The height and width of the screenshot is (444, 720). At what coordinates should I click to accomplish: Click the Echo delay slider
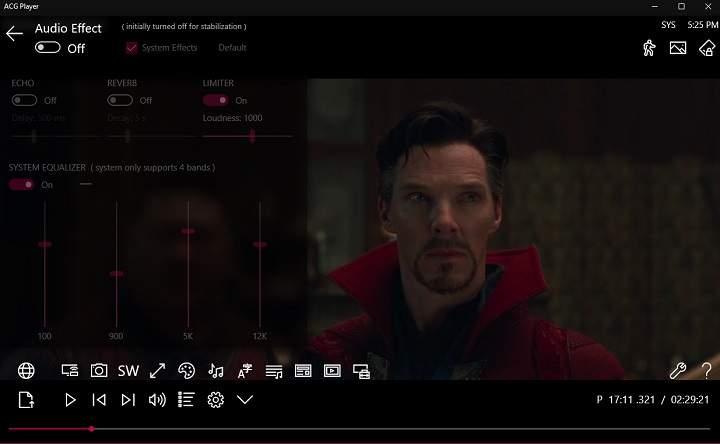tap(56, 136)
